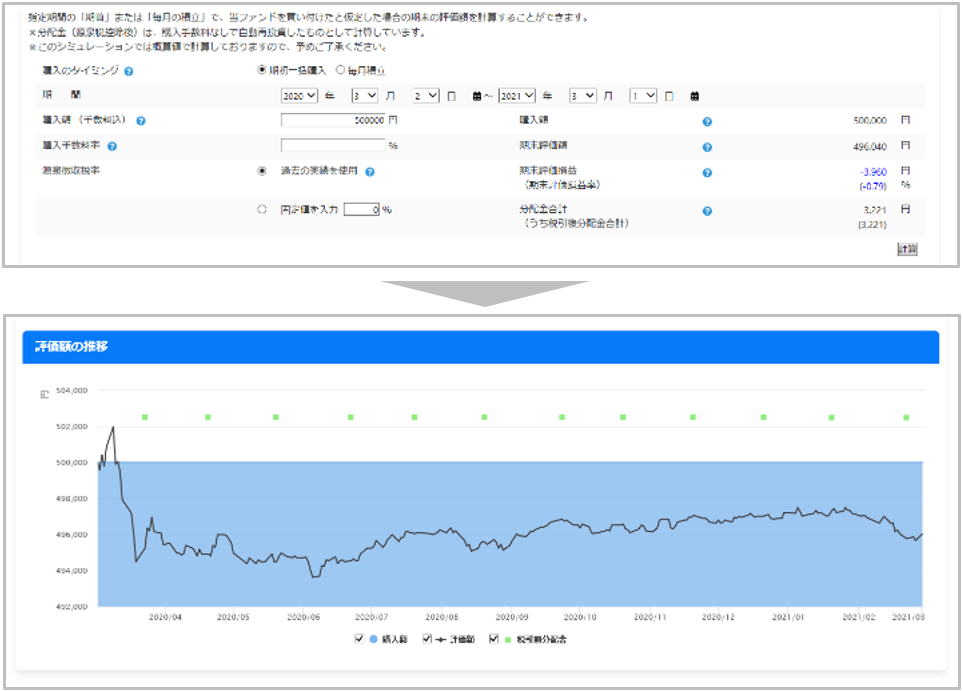Click the (-0.79) percent return value
The image size is (963, 691).
[873, 186]
